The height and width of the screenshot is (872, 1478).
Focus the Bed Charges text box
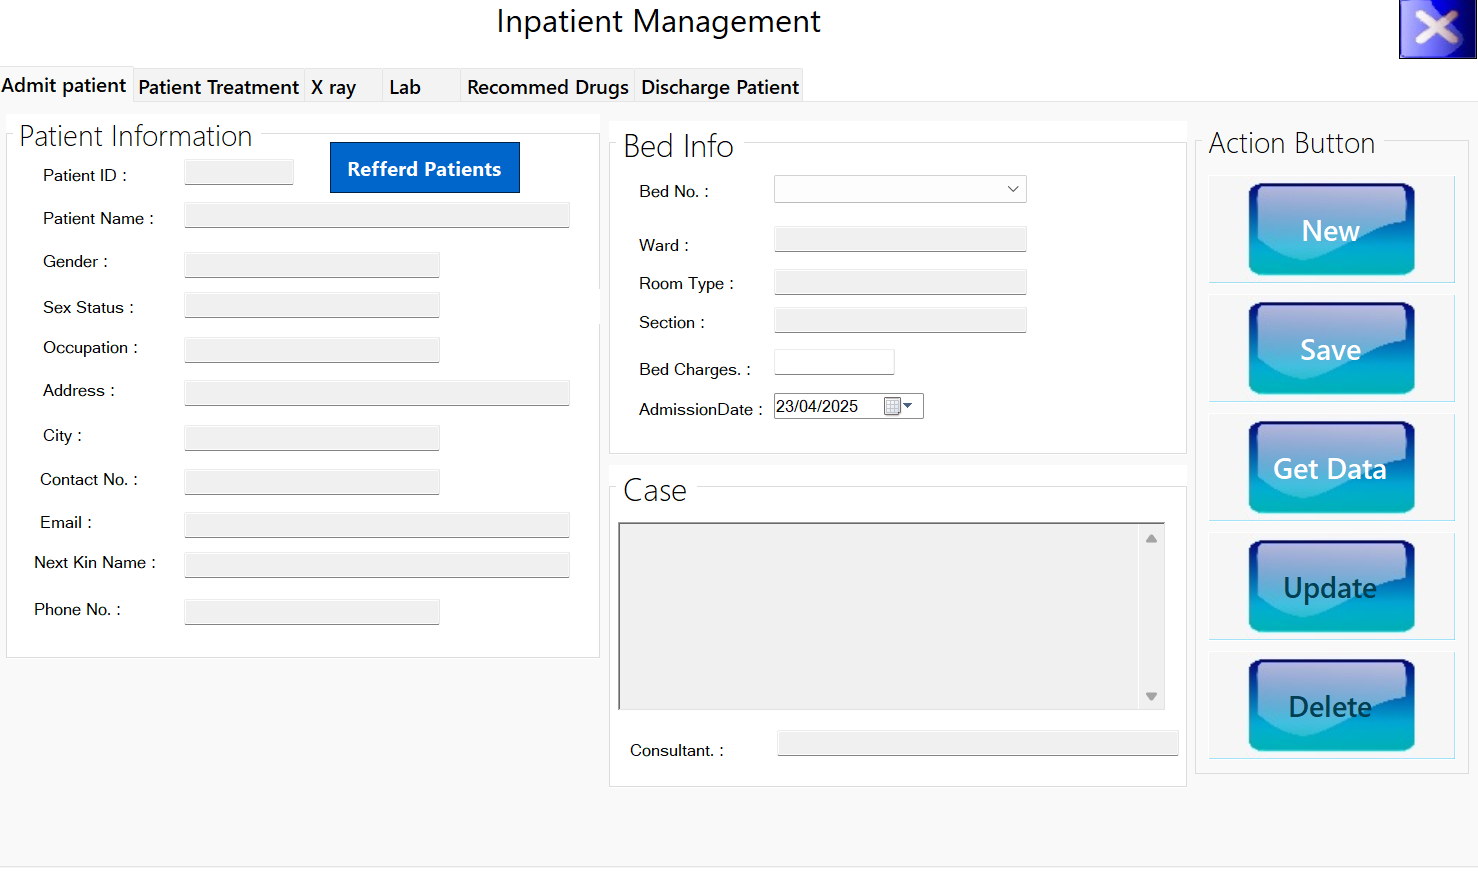833,362
